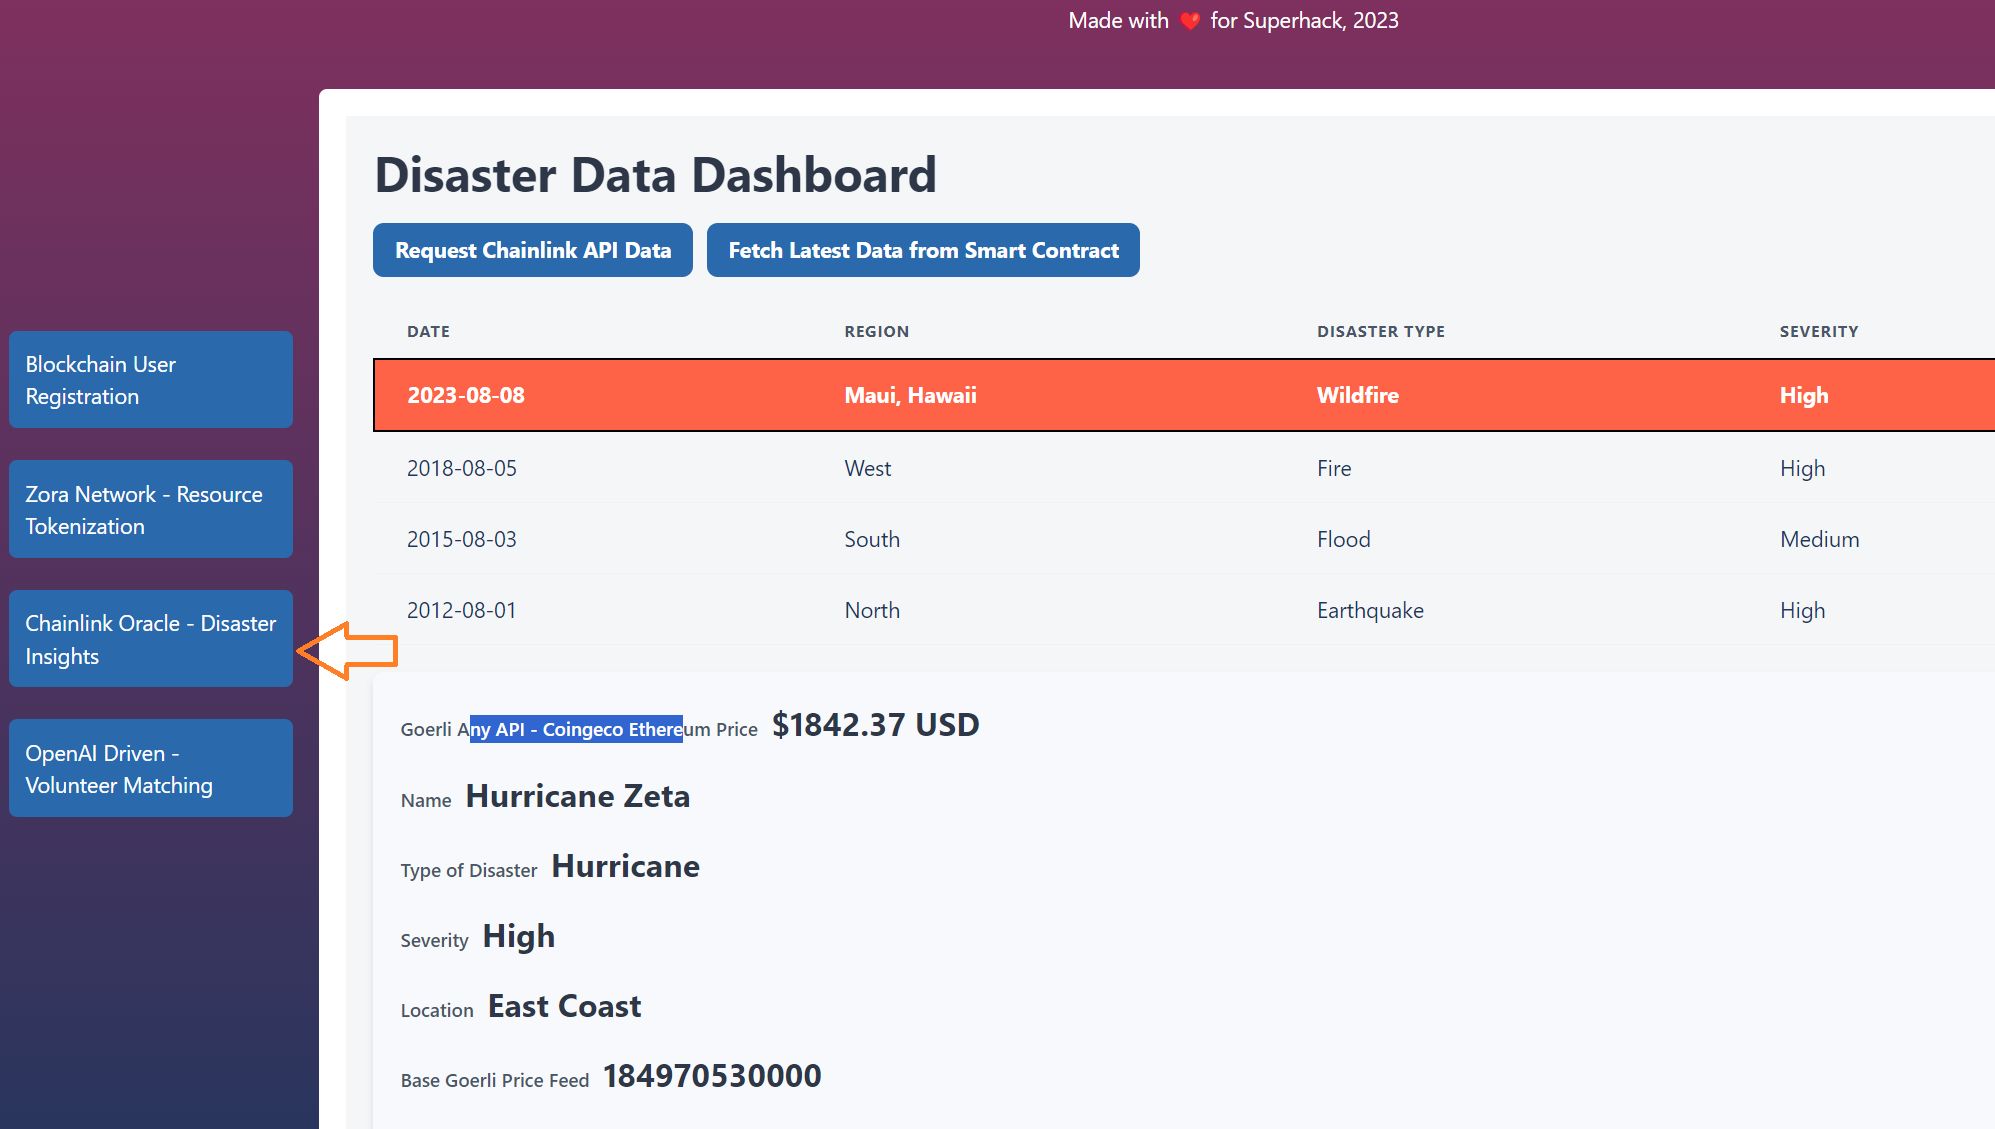The image size is (1995, 1129).
Task: Click the red heart icon in footer
Action: click(1189, 21)
